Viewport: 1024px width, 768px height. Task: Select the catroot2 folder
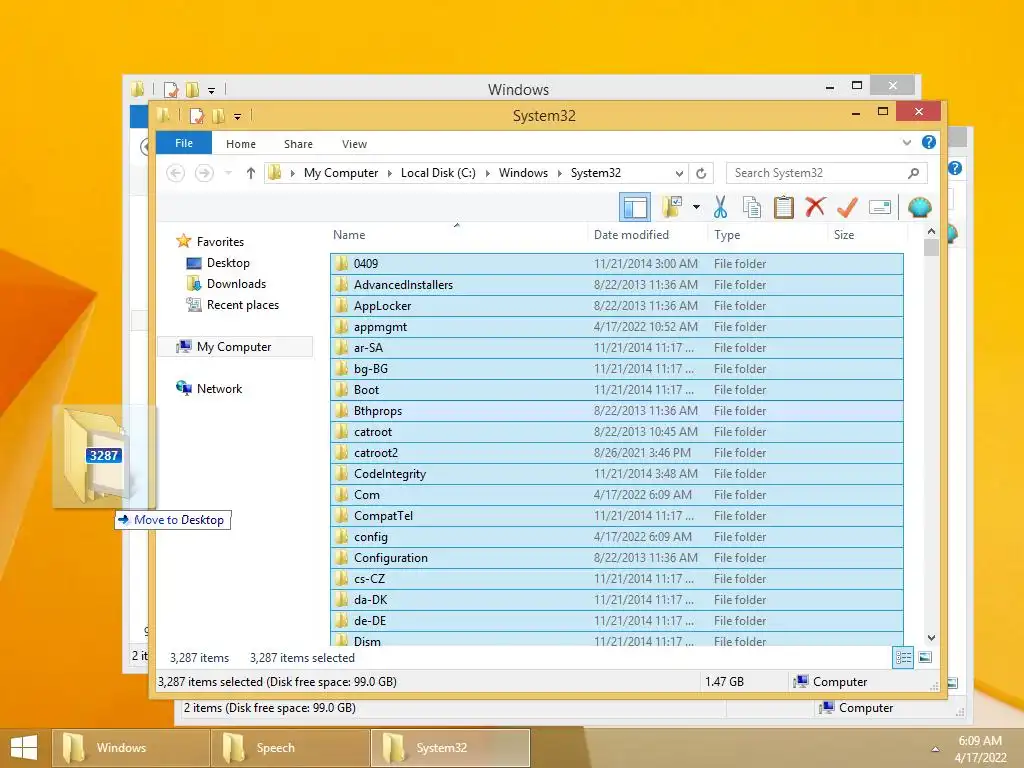click(x=616, y=453)
